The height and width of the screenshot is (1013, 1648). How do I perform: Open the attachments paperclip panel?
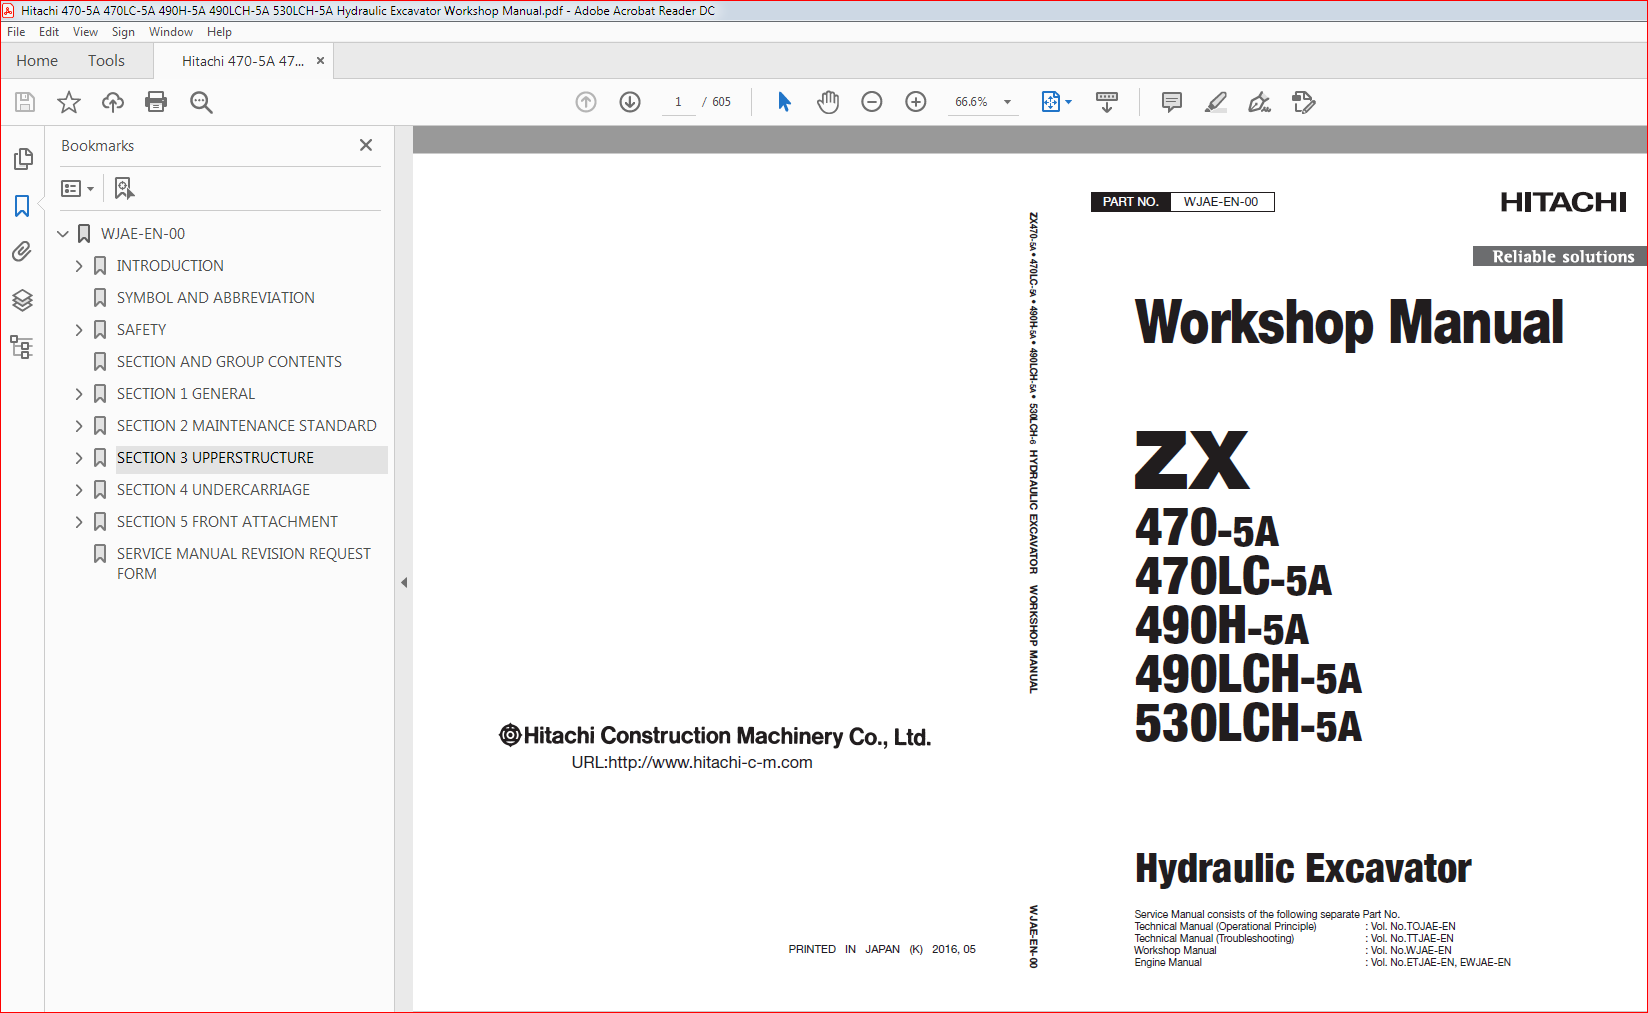(x=22, y=252)
